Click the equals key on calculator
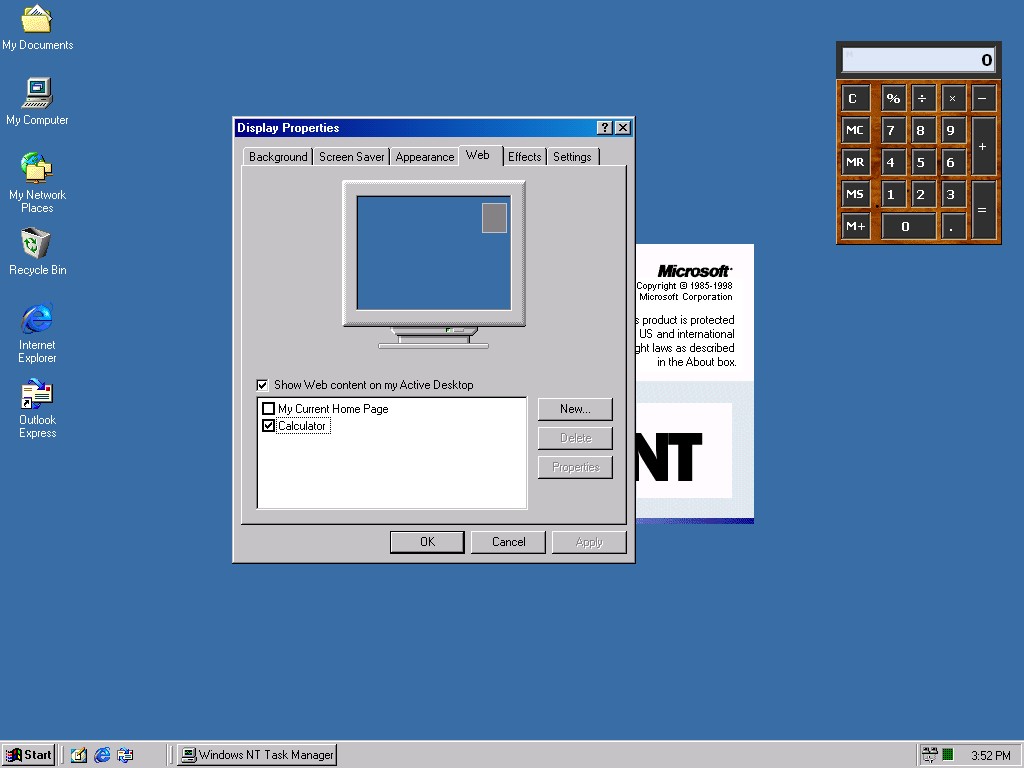Viewport: 1024px width, 768px height. 983,210
